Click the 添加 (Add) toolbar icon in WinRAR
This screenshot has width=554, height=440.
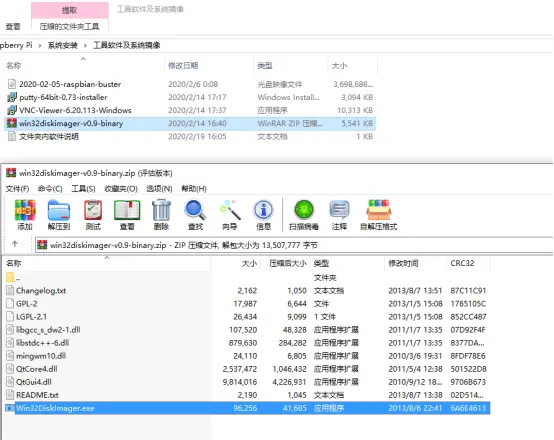[25, 210]
